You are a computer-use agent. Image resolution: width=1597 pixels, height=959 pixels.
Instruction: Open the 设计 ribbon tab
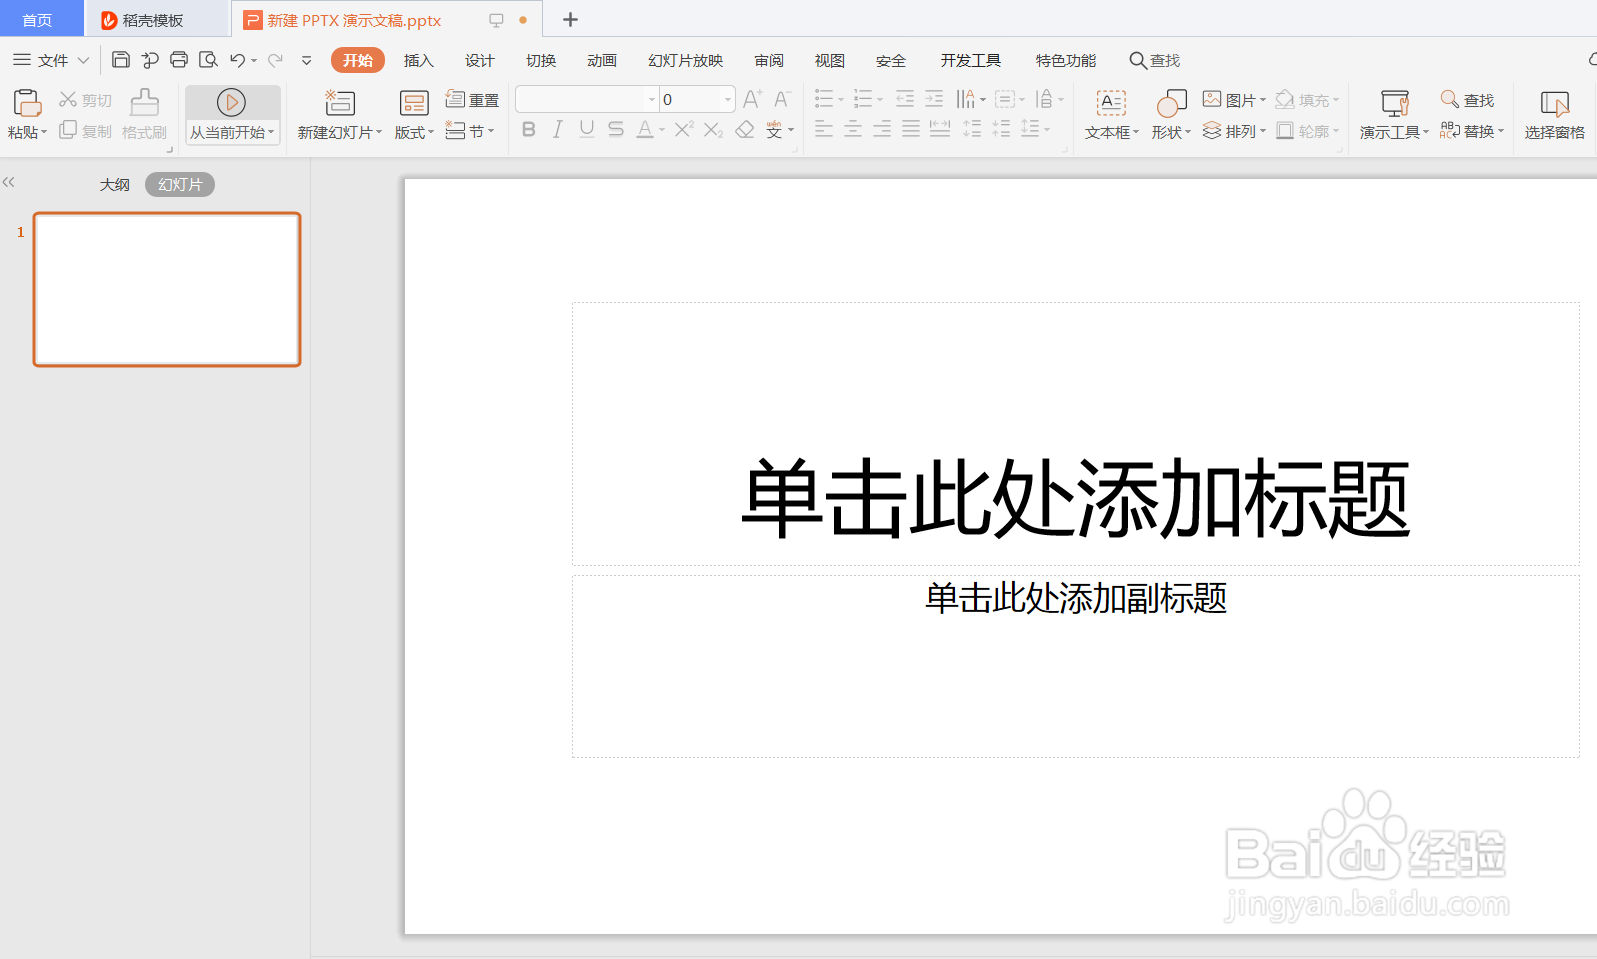pos(479,60)
